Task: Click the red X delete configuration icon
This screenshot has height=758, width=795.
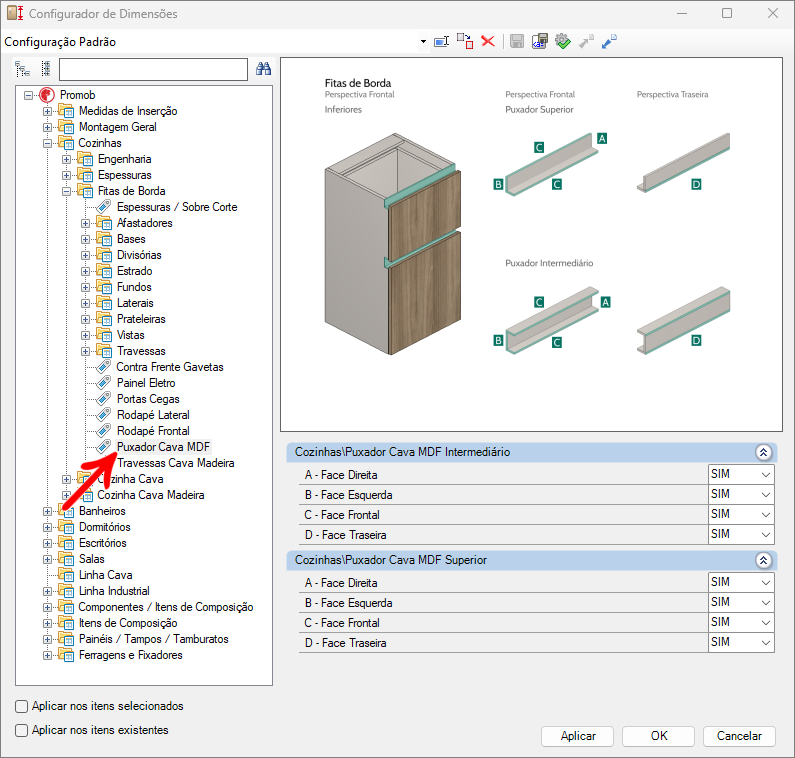Action: [x=488, y=41]
